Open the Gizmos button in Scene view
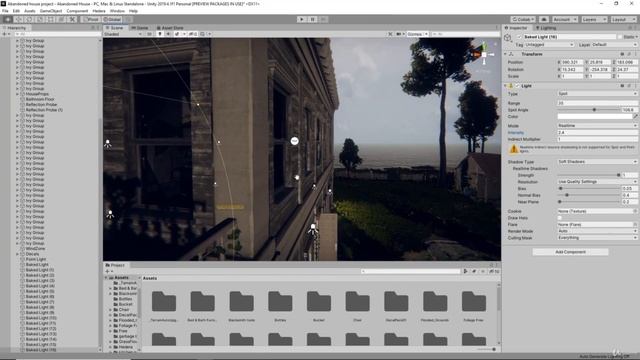Screen dimensions: 640x360 point(417,34)
